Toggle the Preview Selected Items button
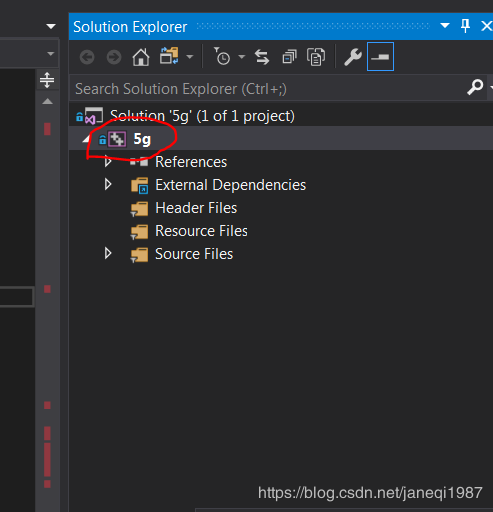The width and height of the screenshot is (493, 512). (x=380, y=57)
